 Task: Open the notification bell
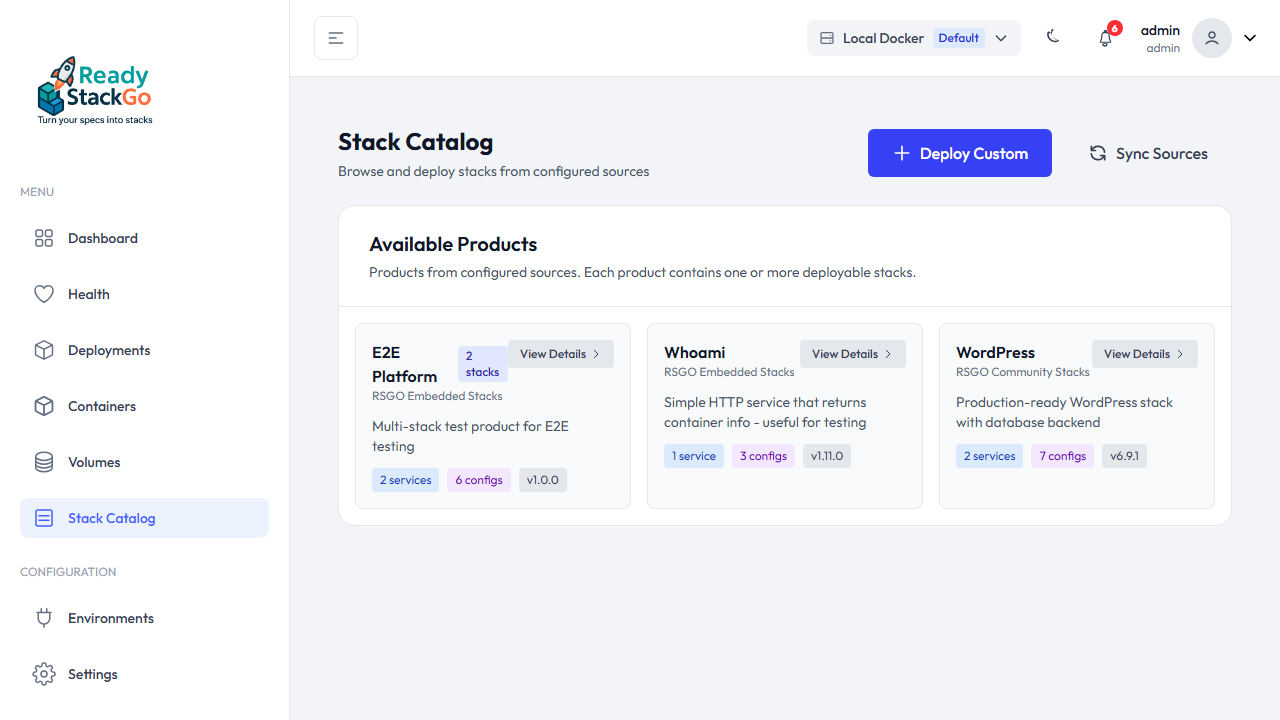tap(1105, 37)
